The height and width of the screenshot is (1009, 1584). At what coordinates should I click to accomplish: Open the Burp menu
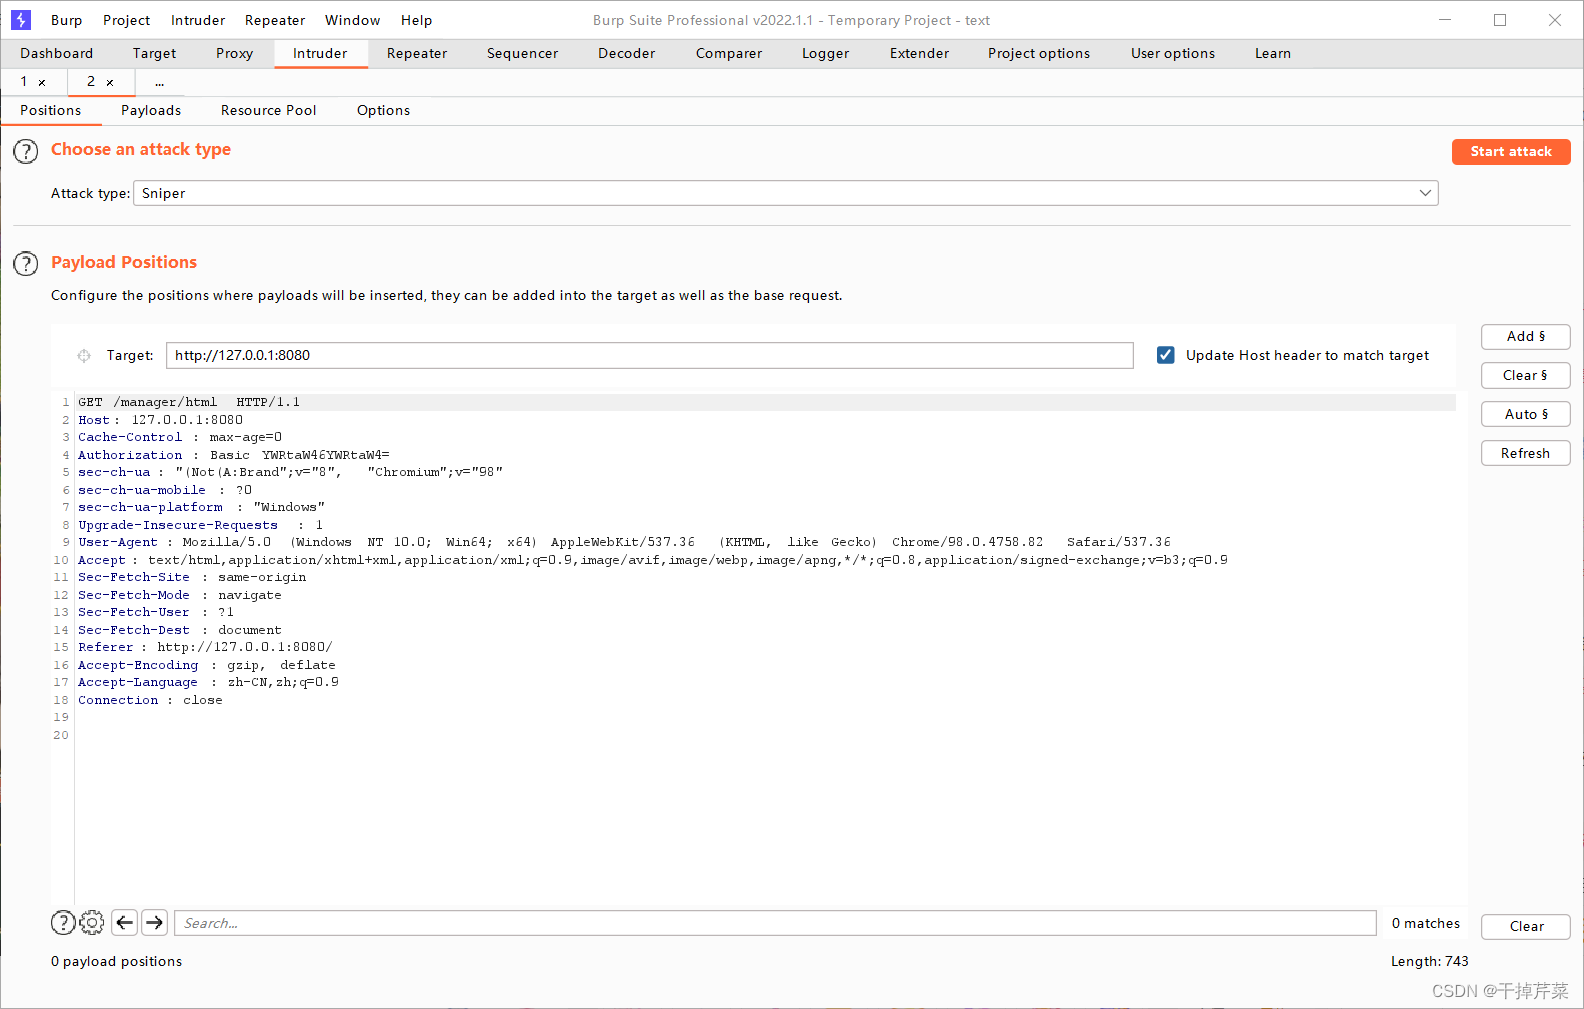(67, 20)
